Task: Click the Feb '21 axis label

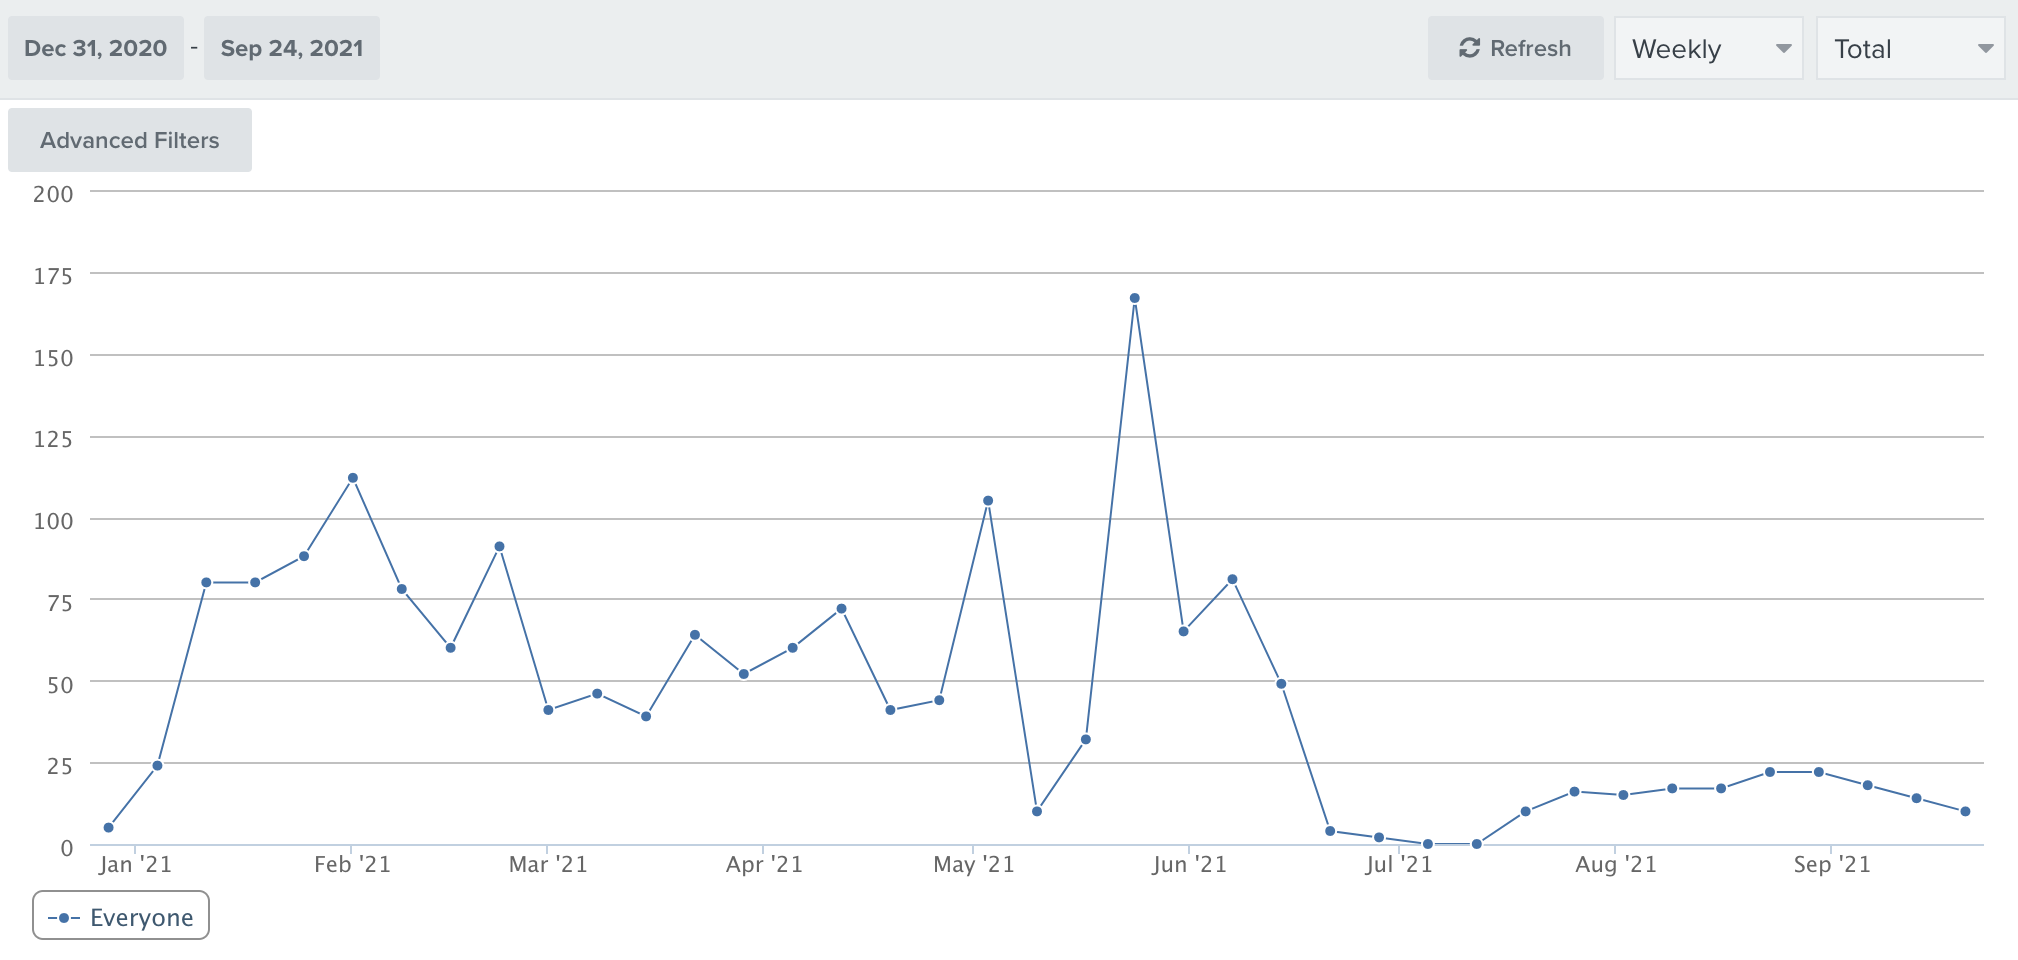Action: click(352, 865)
